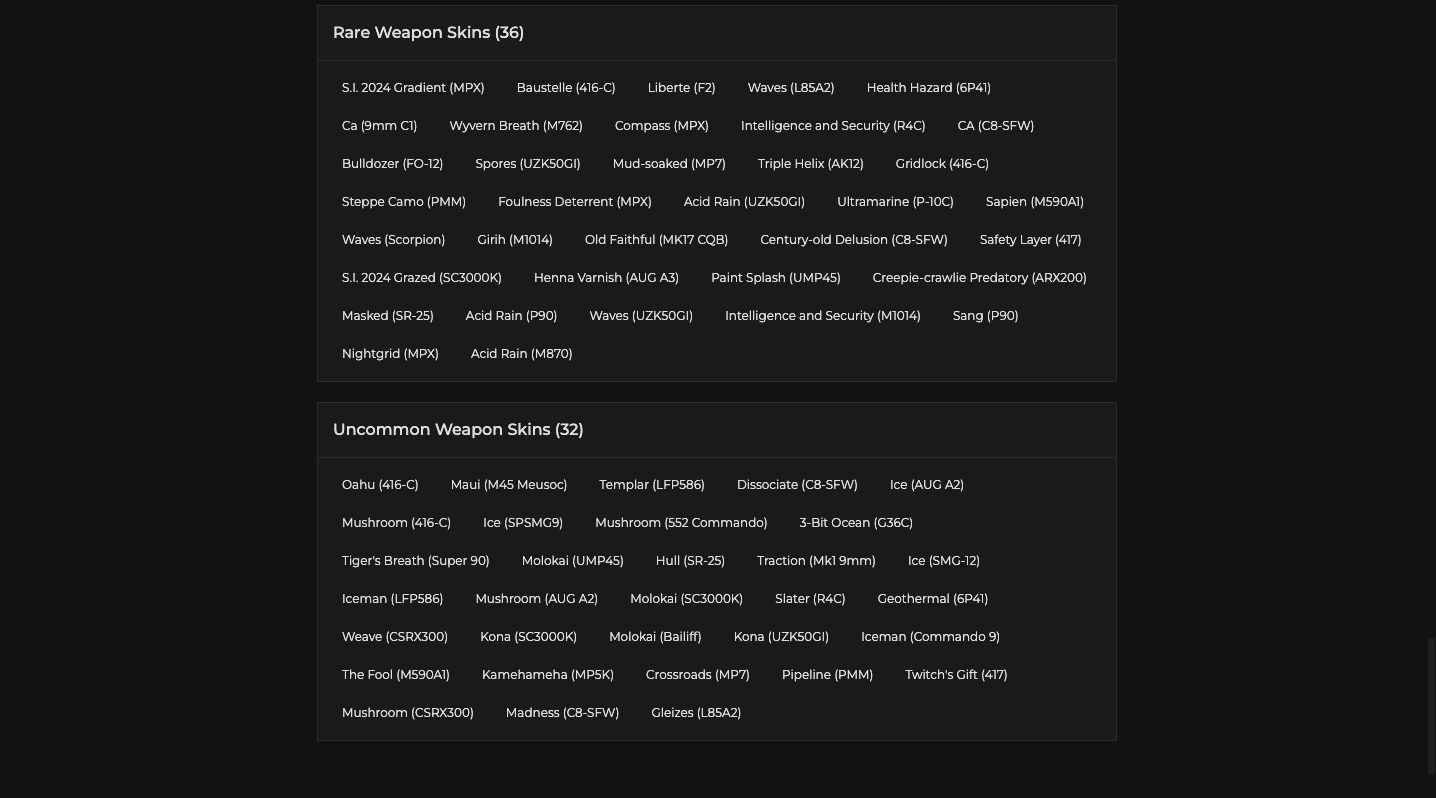The height and width of the screenshot is (798, 1436).
Task: Select Acid Rain (M870) skin
Action: pyautogui.click(x=521, y=354)
